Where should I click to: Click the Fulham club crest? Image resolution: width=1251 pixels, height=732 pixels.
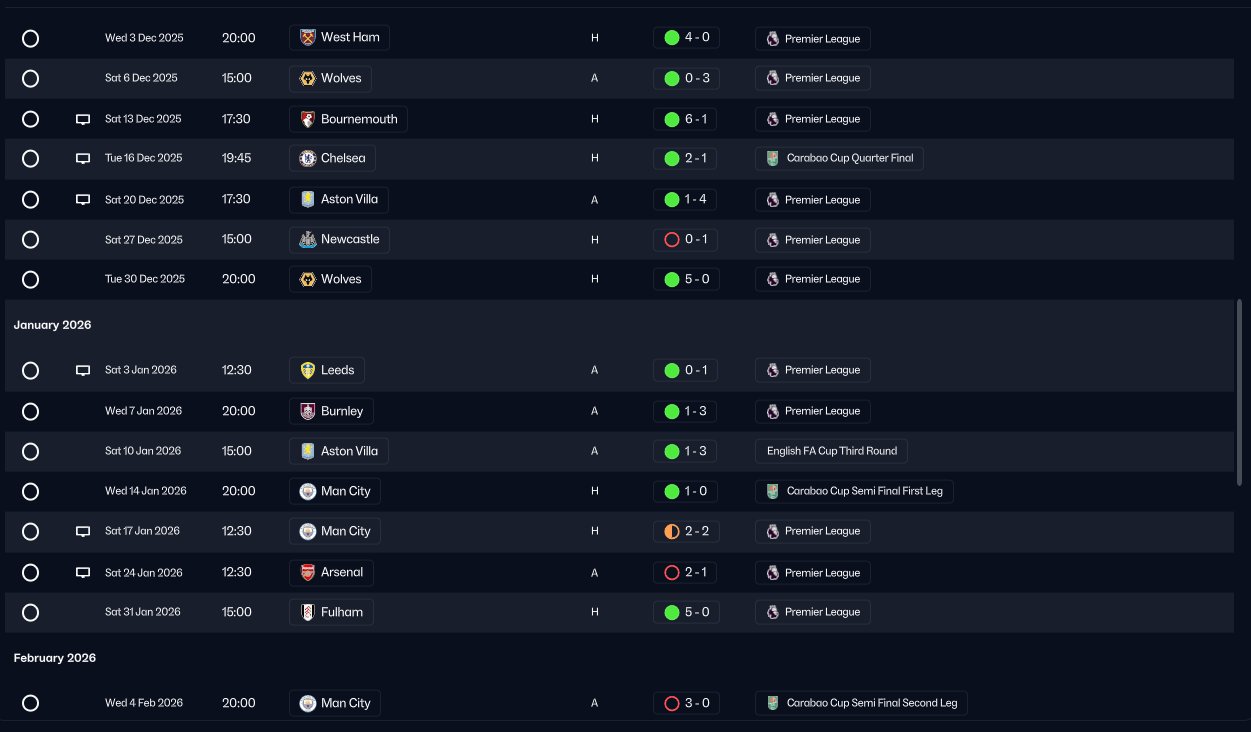click(308, 612)
